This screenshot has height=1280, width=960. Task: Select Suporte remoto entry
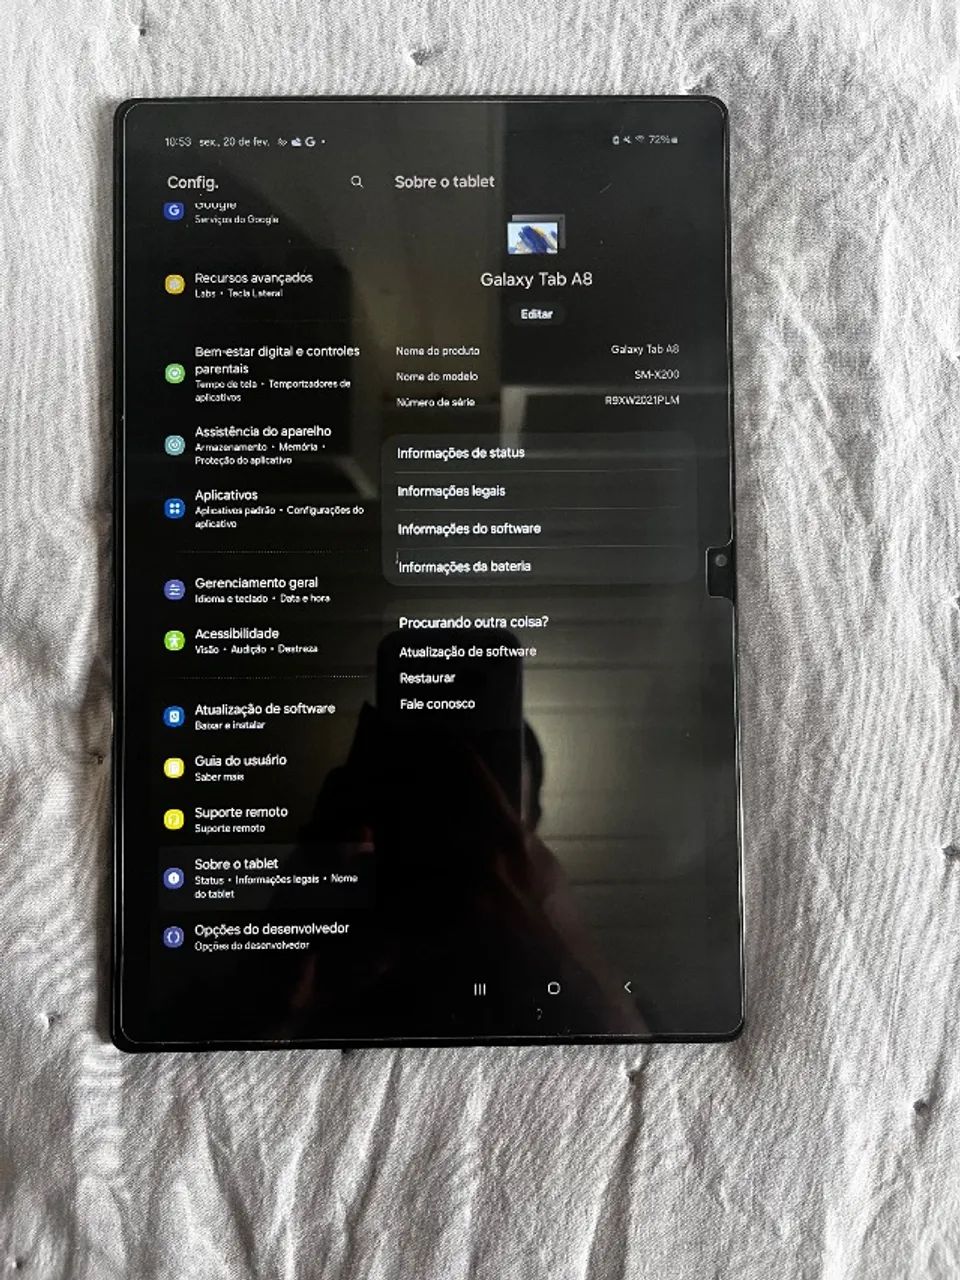pos(265,819)
